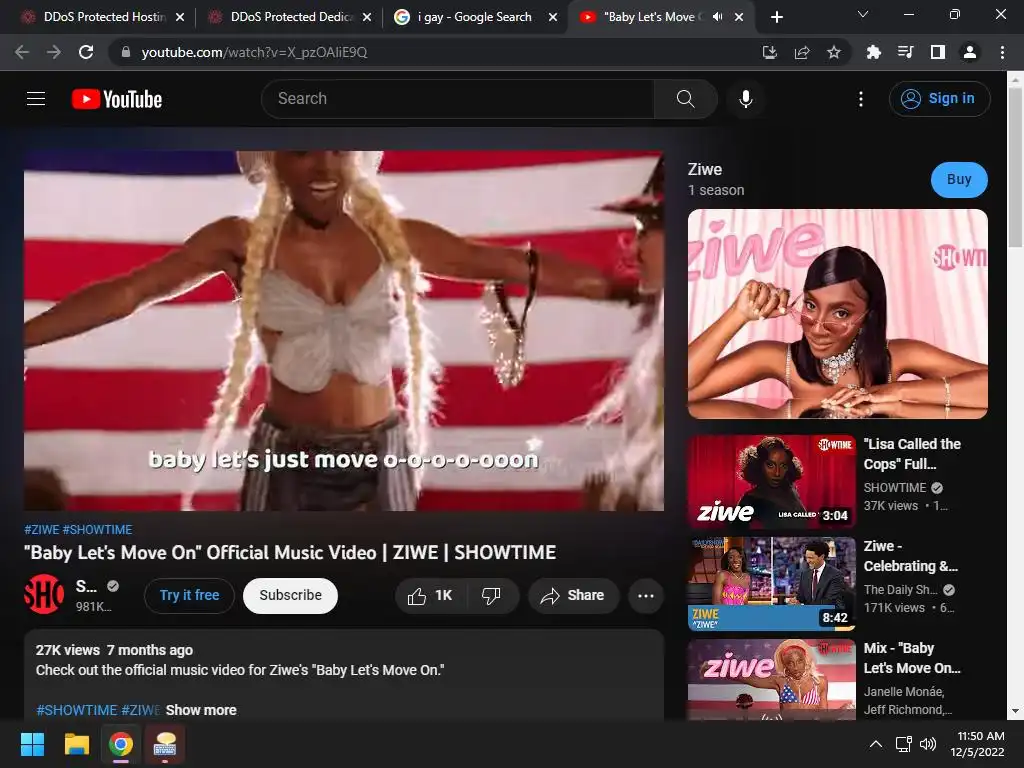The width and height of the screenshot is (1024, 768).
Task: Reload the YouTube page
Action: [86, 52]
